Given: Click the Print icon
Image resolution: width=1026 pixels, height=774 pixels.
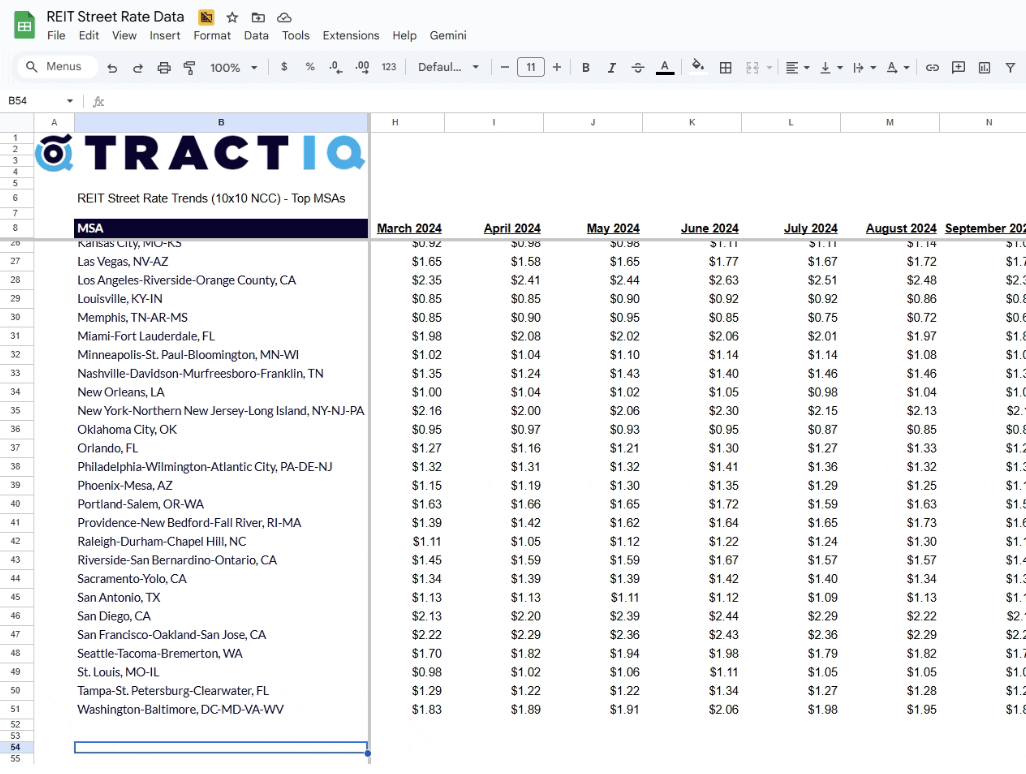Looking at the screenshot, I should [x=164, y=68].
